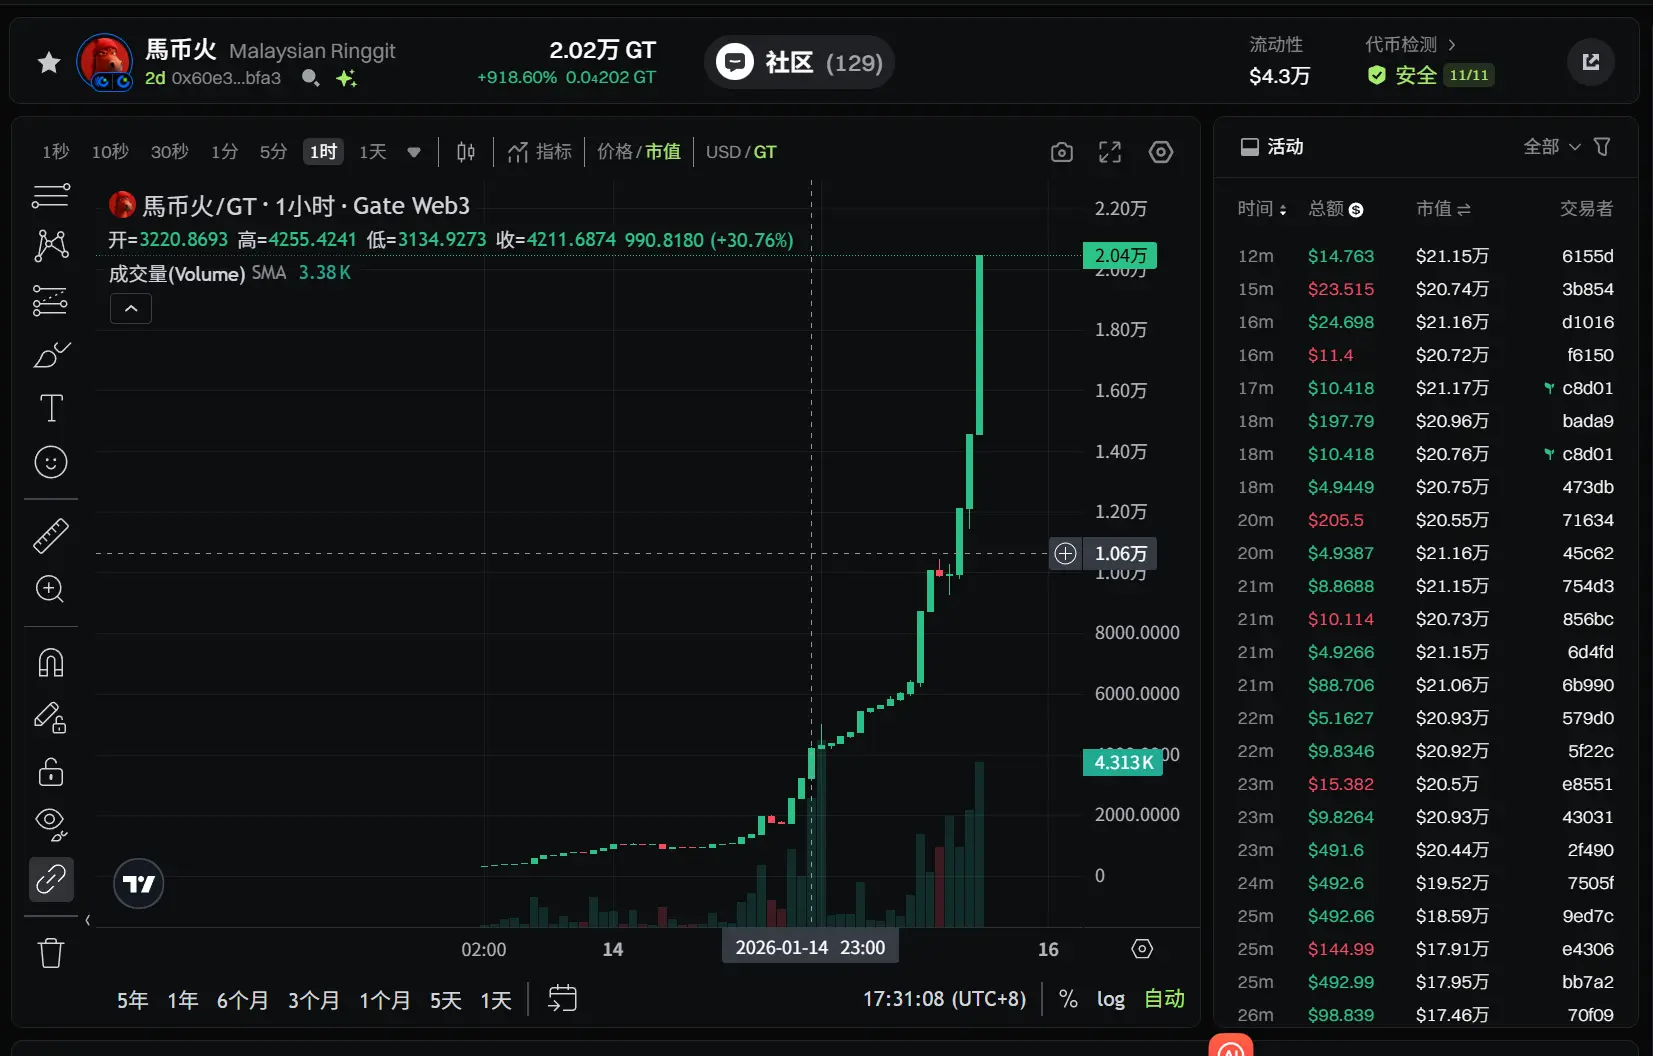
Task: Open the go-to-date calendar icon
Action: pyautogui.click(x=563, y=999)
